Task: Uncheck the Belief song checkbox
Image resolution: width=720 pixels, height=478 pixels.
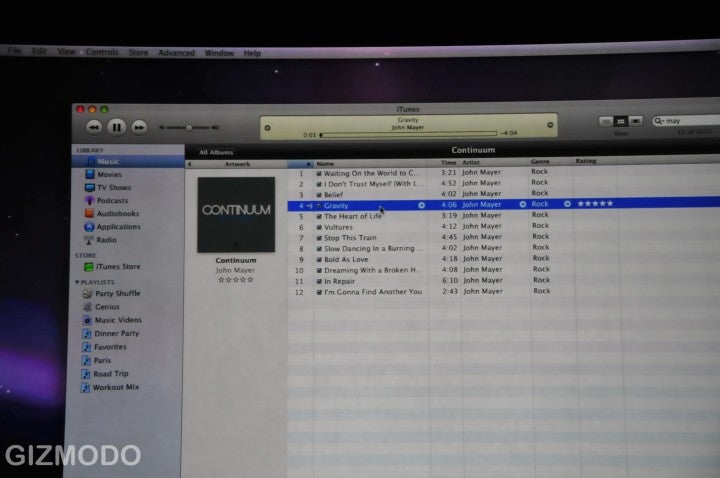Action: click(319, 195)
